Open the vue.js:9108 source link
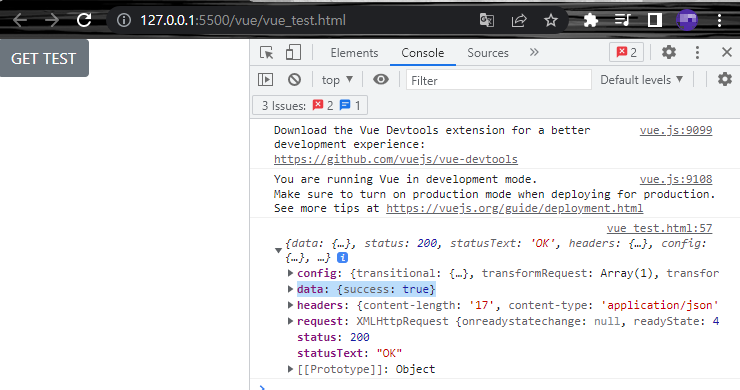 (675, 179)
